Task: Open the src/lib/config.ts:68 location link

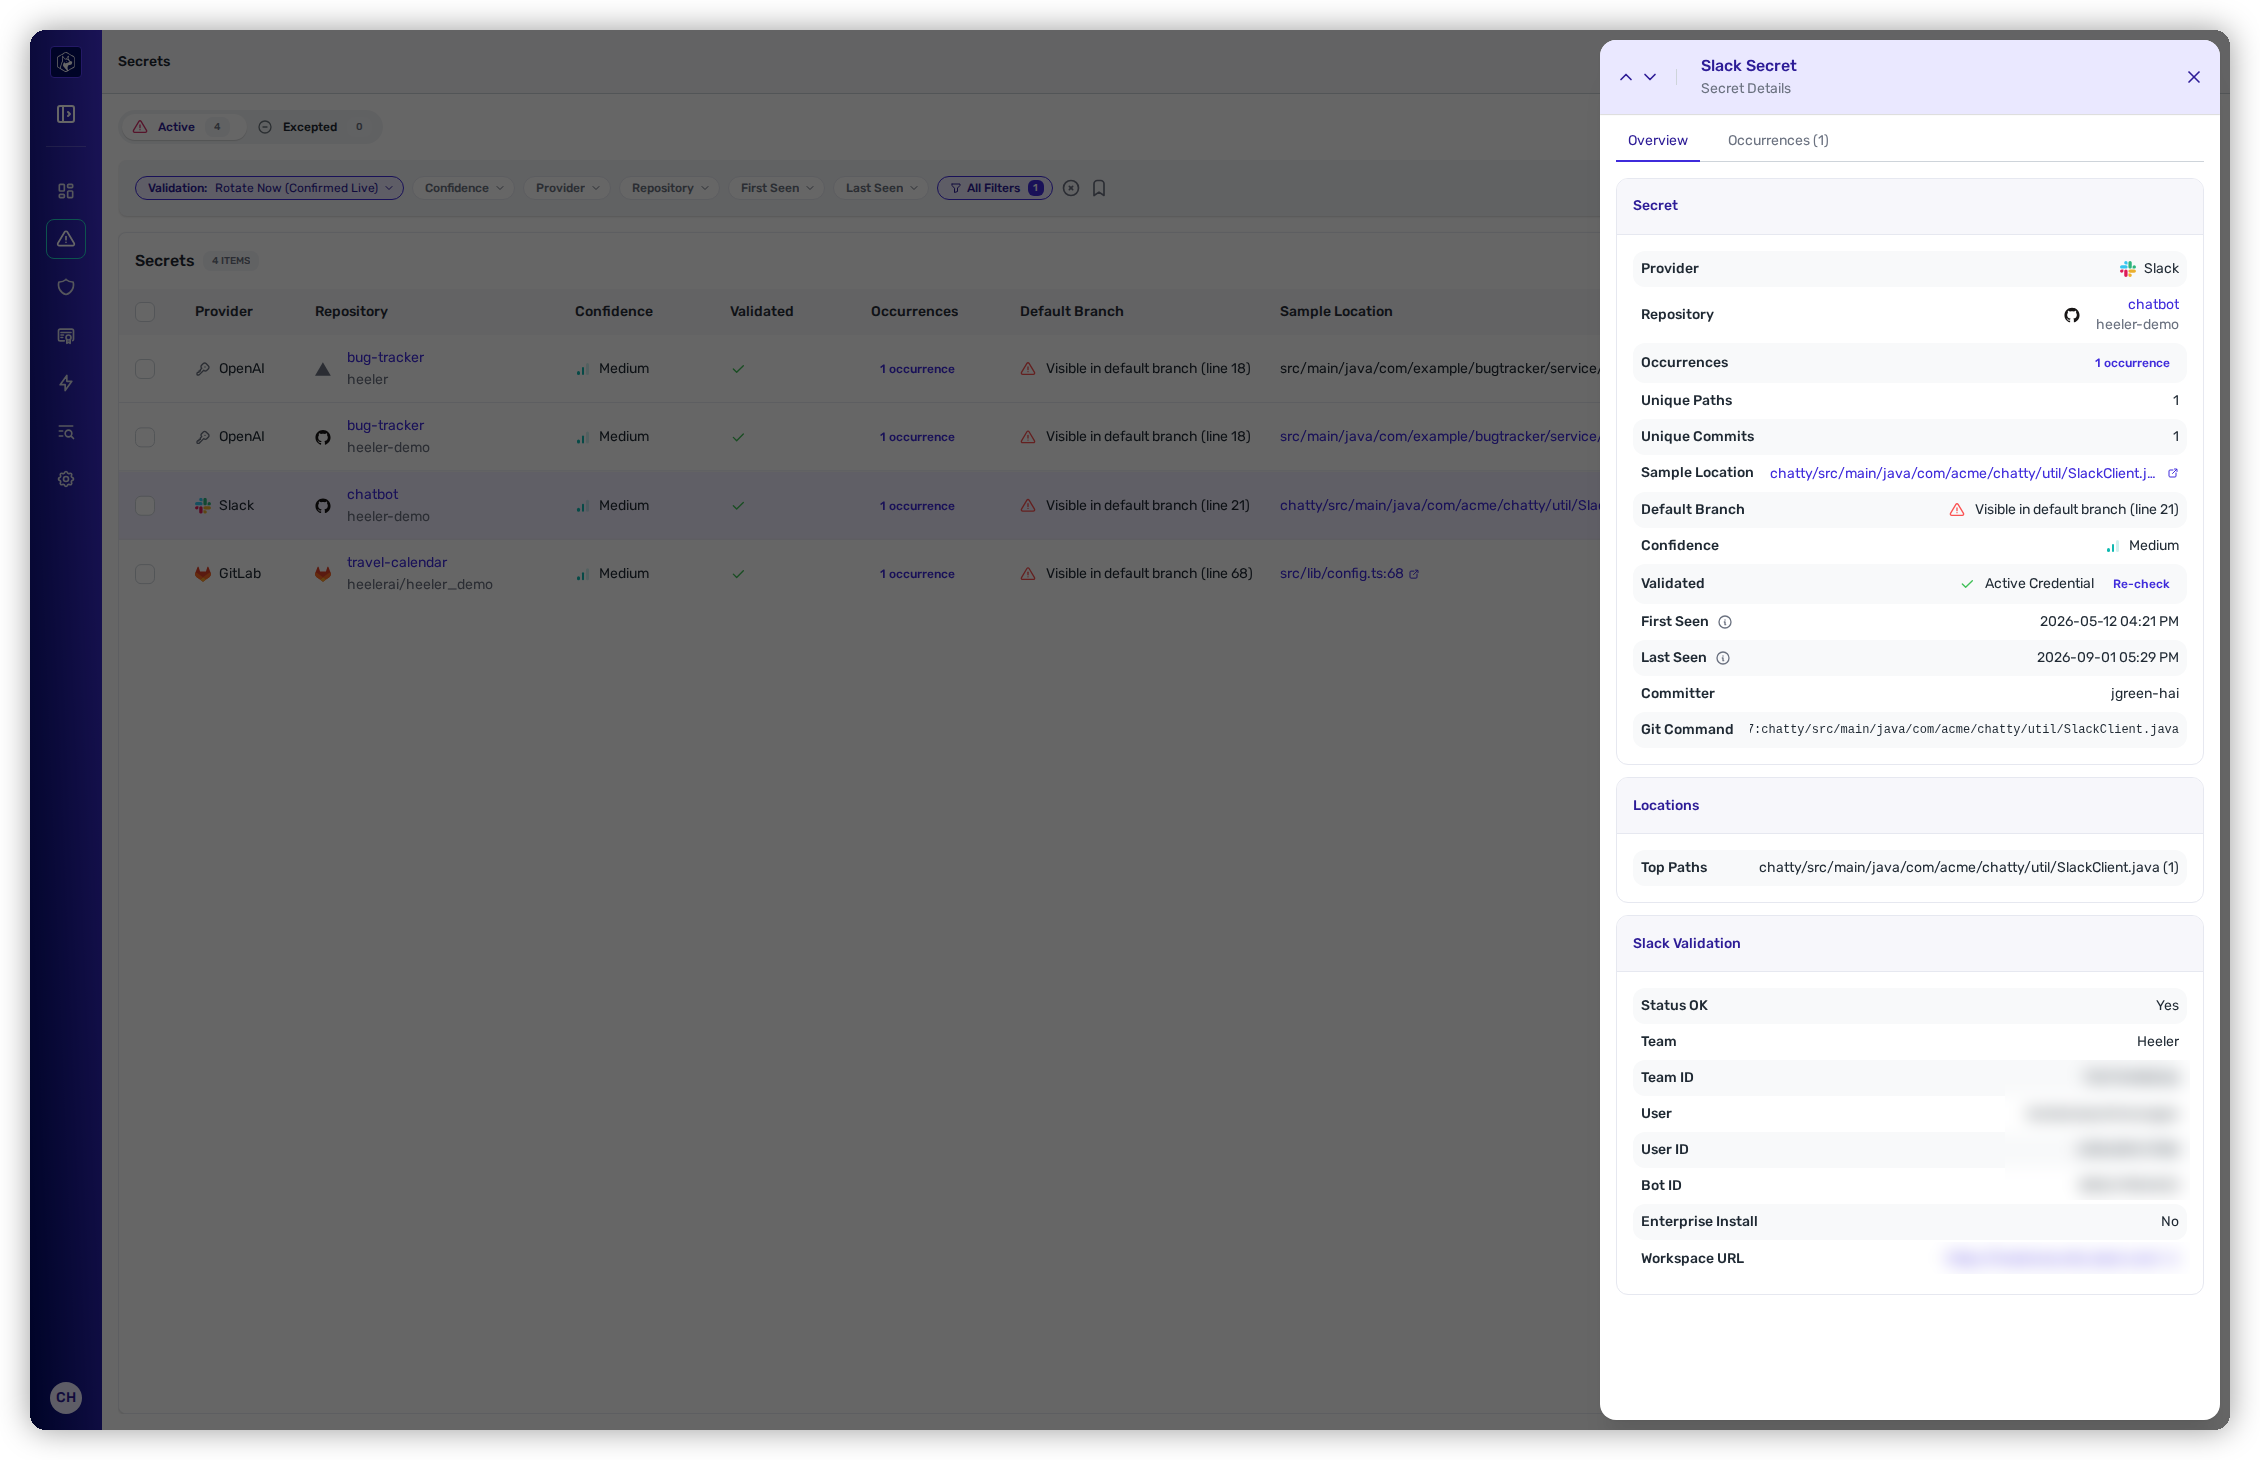Action: coord(1341,574)
